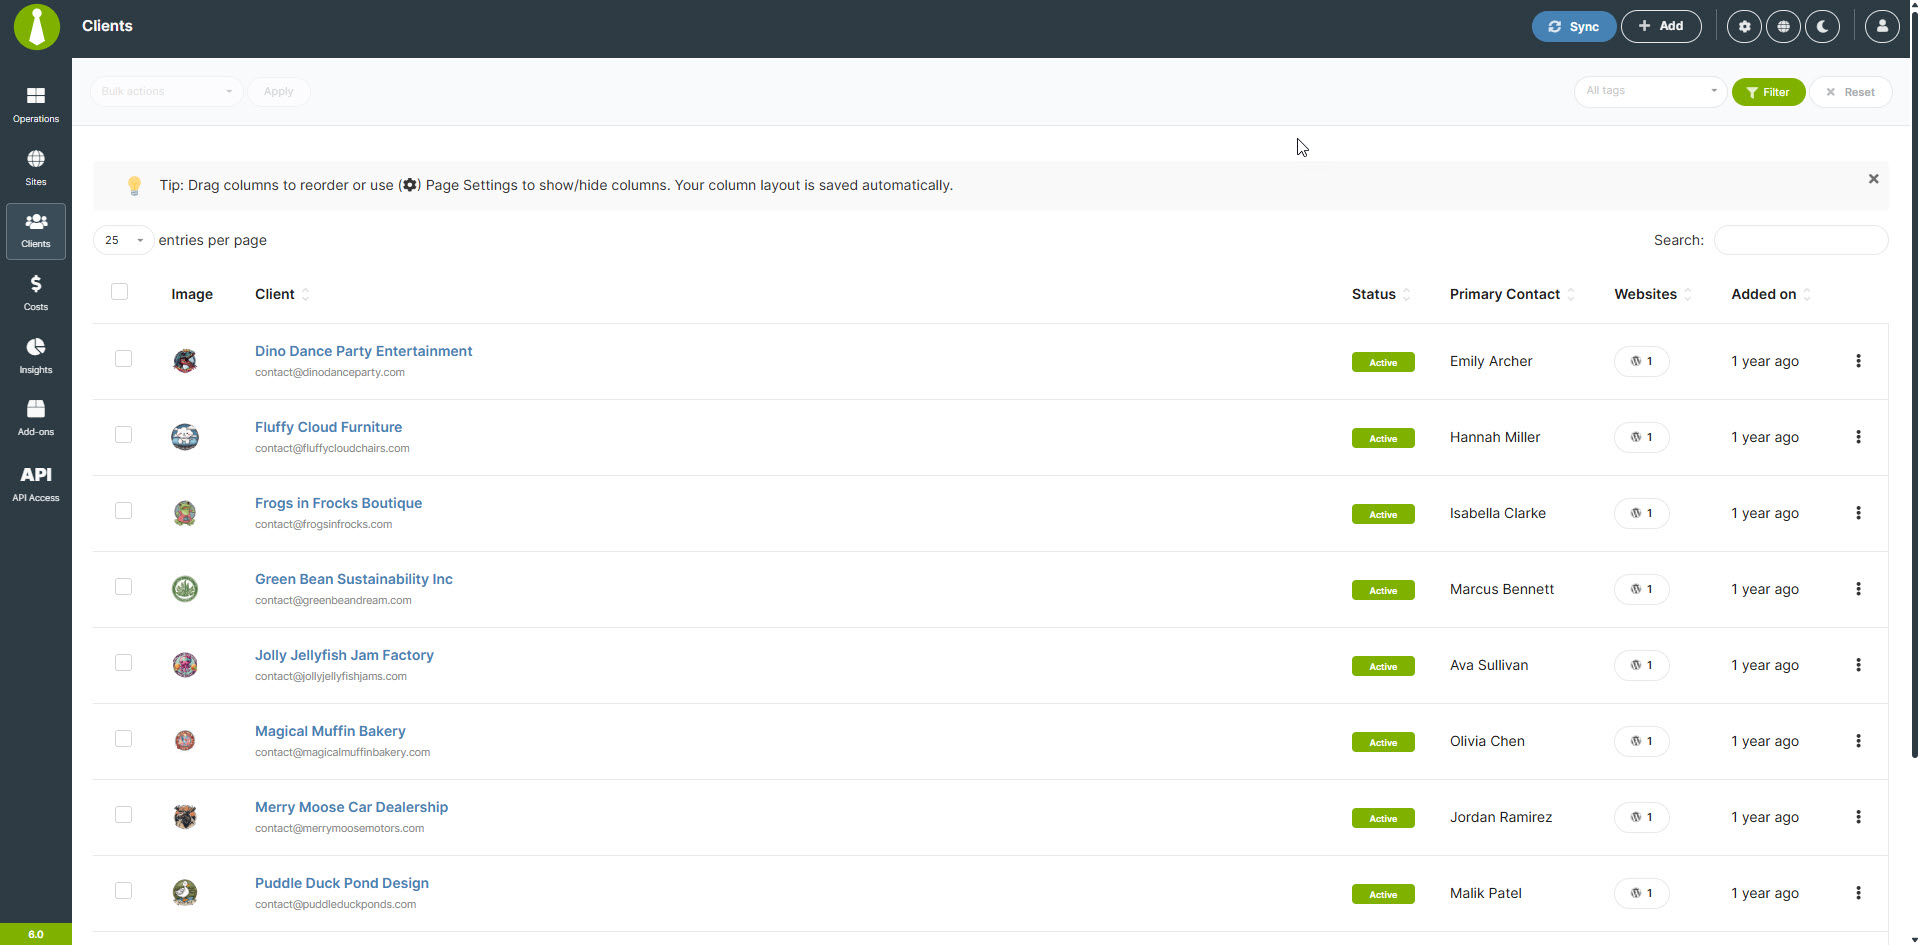
Task: Open the Green Bean Sustainability Inc client
Action: pyautogui.click(x=353, y=579)
